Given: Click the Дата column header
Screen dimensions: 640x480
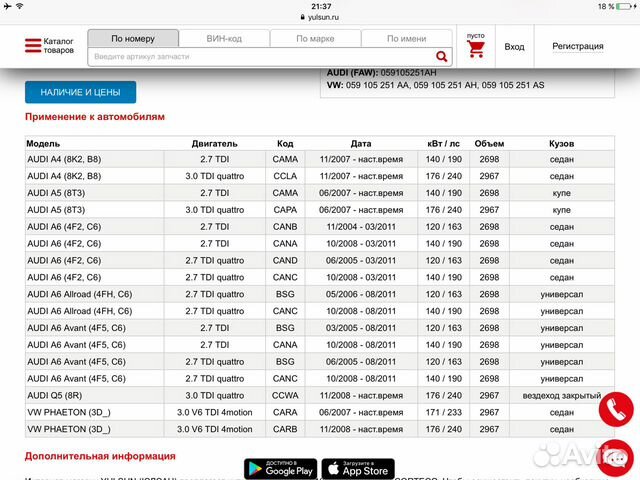Looking at the screenshot, I should pos(361,144).
